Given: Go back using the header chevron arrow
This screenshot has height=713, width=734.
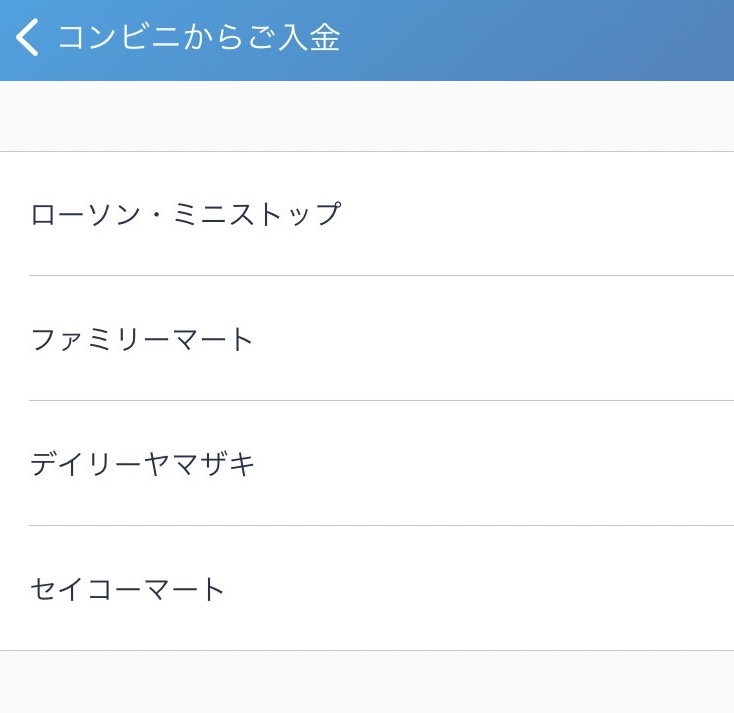Looking at the screenshot, I should tap(27, 37).
